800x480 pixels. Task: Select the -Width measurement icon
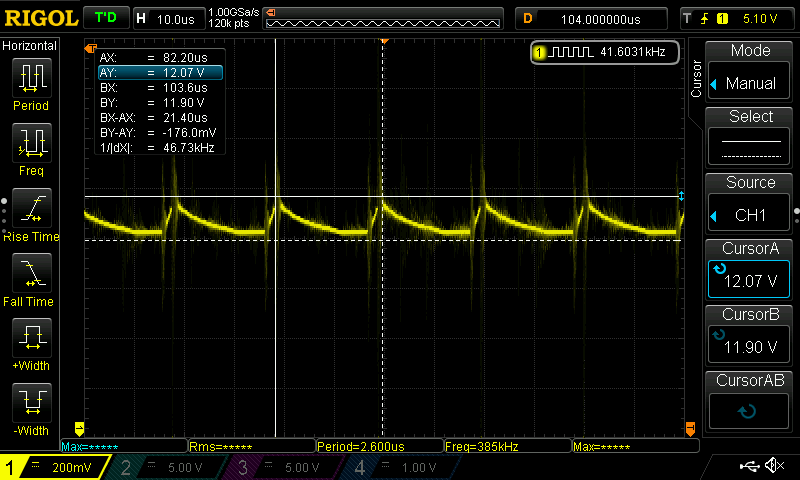[32, 402]
